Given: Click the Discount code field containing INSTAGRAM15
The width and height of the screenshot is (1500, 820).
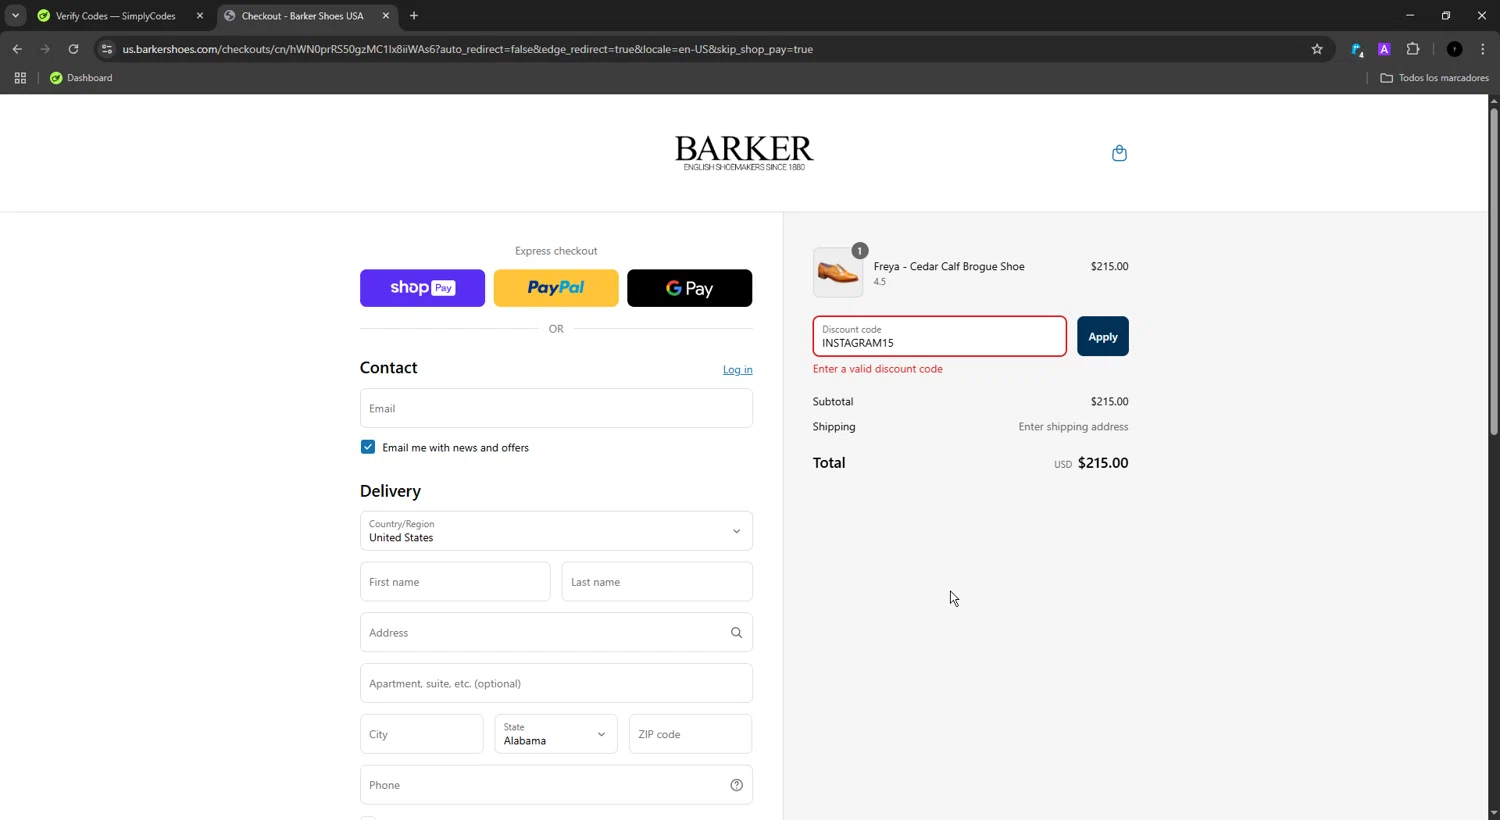Looking at the screenshot, I should point(939,337).
